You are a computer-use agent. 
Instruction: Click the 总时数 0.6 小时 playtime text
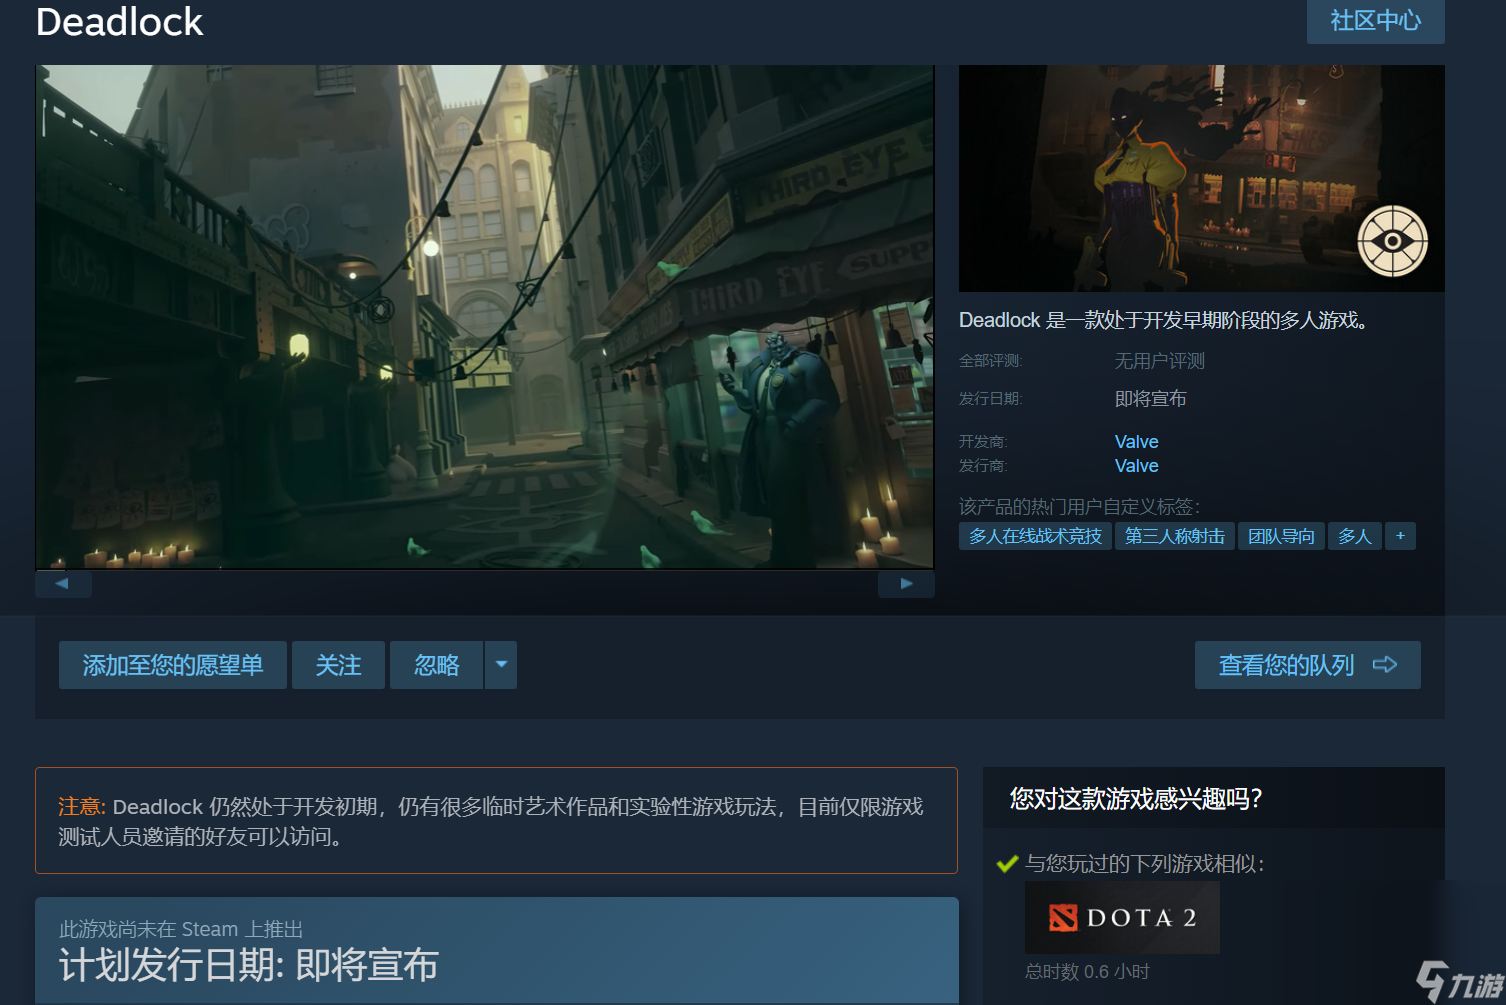click(x=1087, y=972)
